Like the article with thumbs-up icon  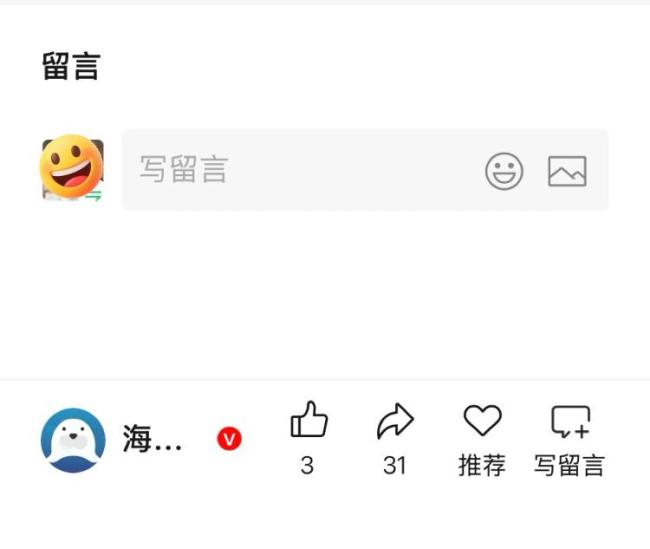tap(309, 419)
